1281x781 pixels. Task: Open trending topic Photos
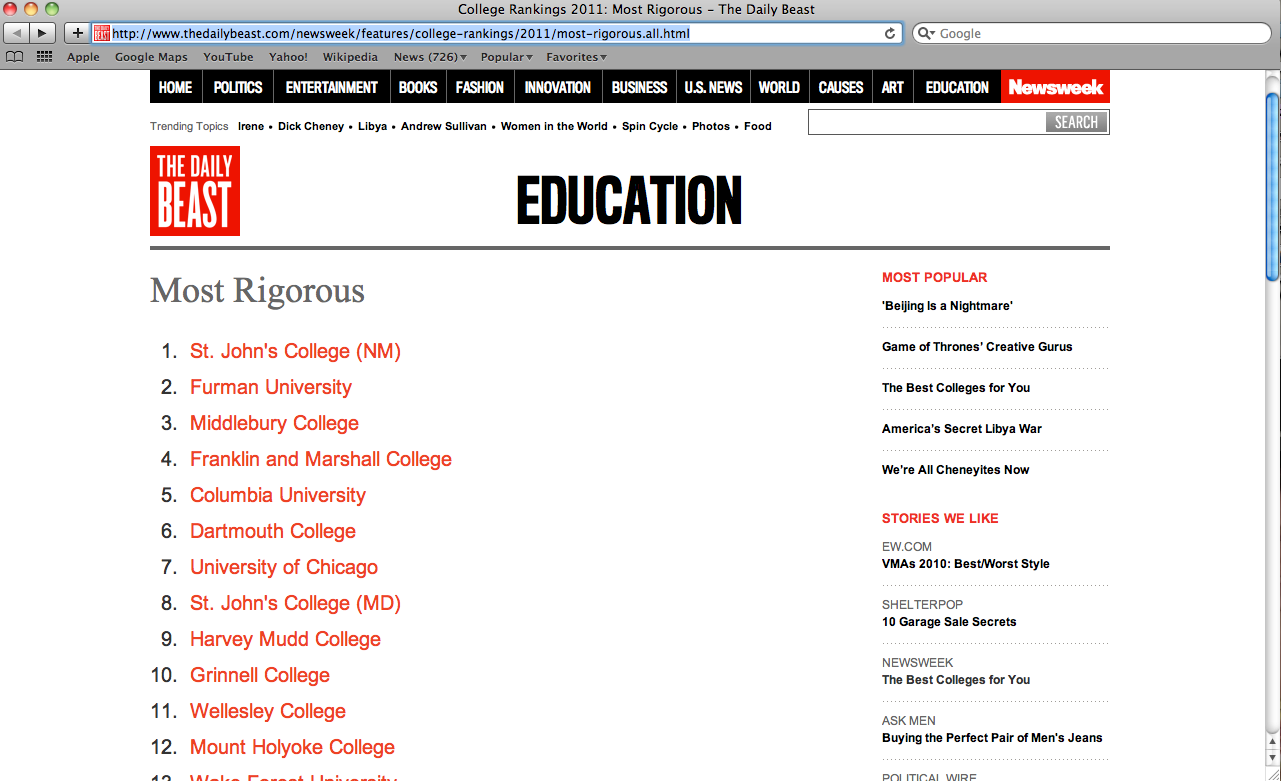tap(711, 126)
